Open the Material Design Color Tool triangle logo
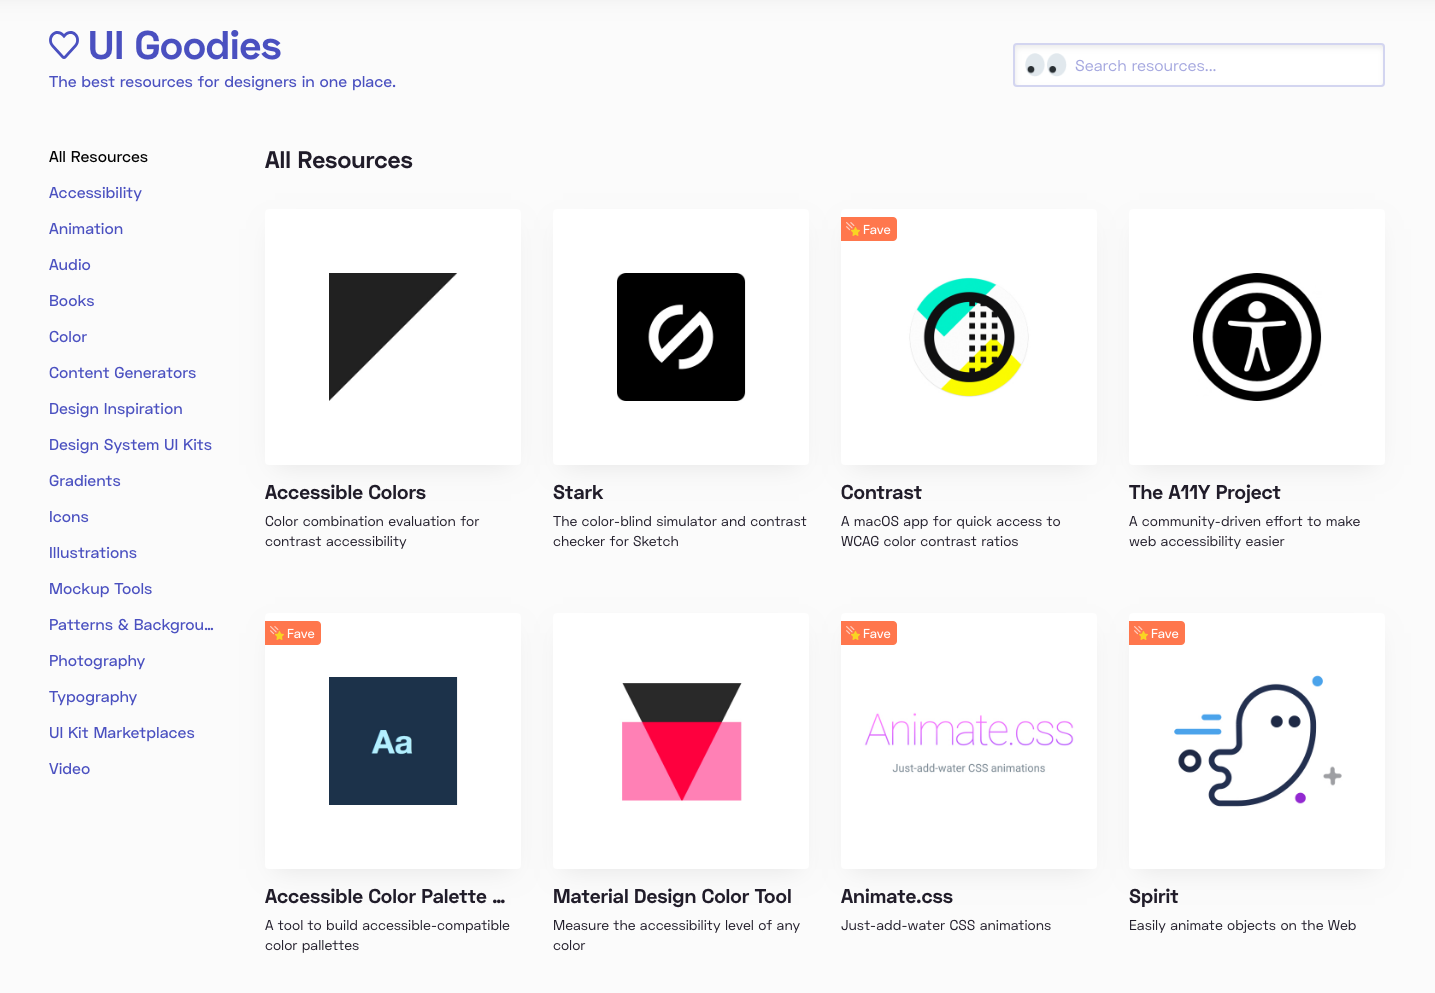Image resolution: width=1435 pixels, height=993 pixels. [681, 741]
